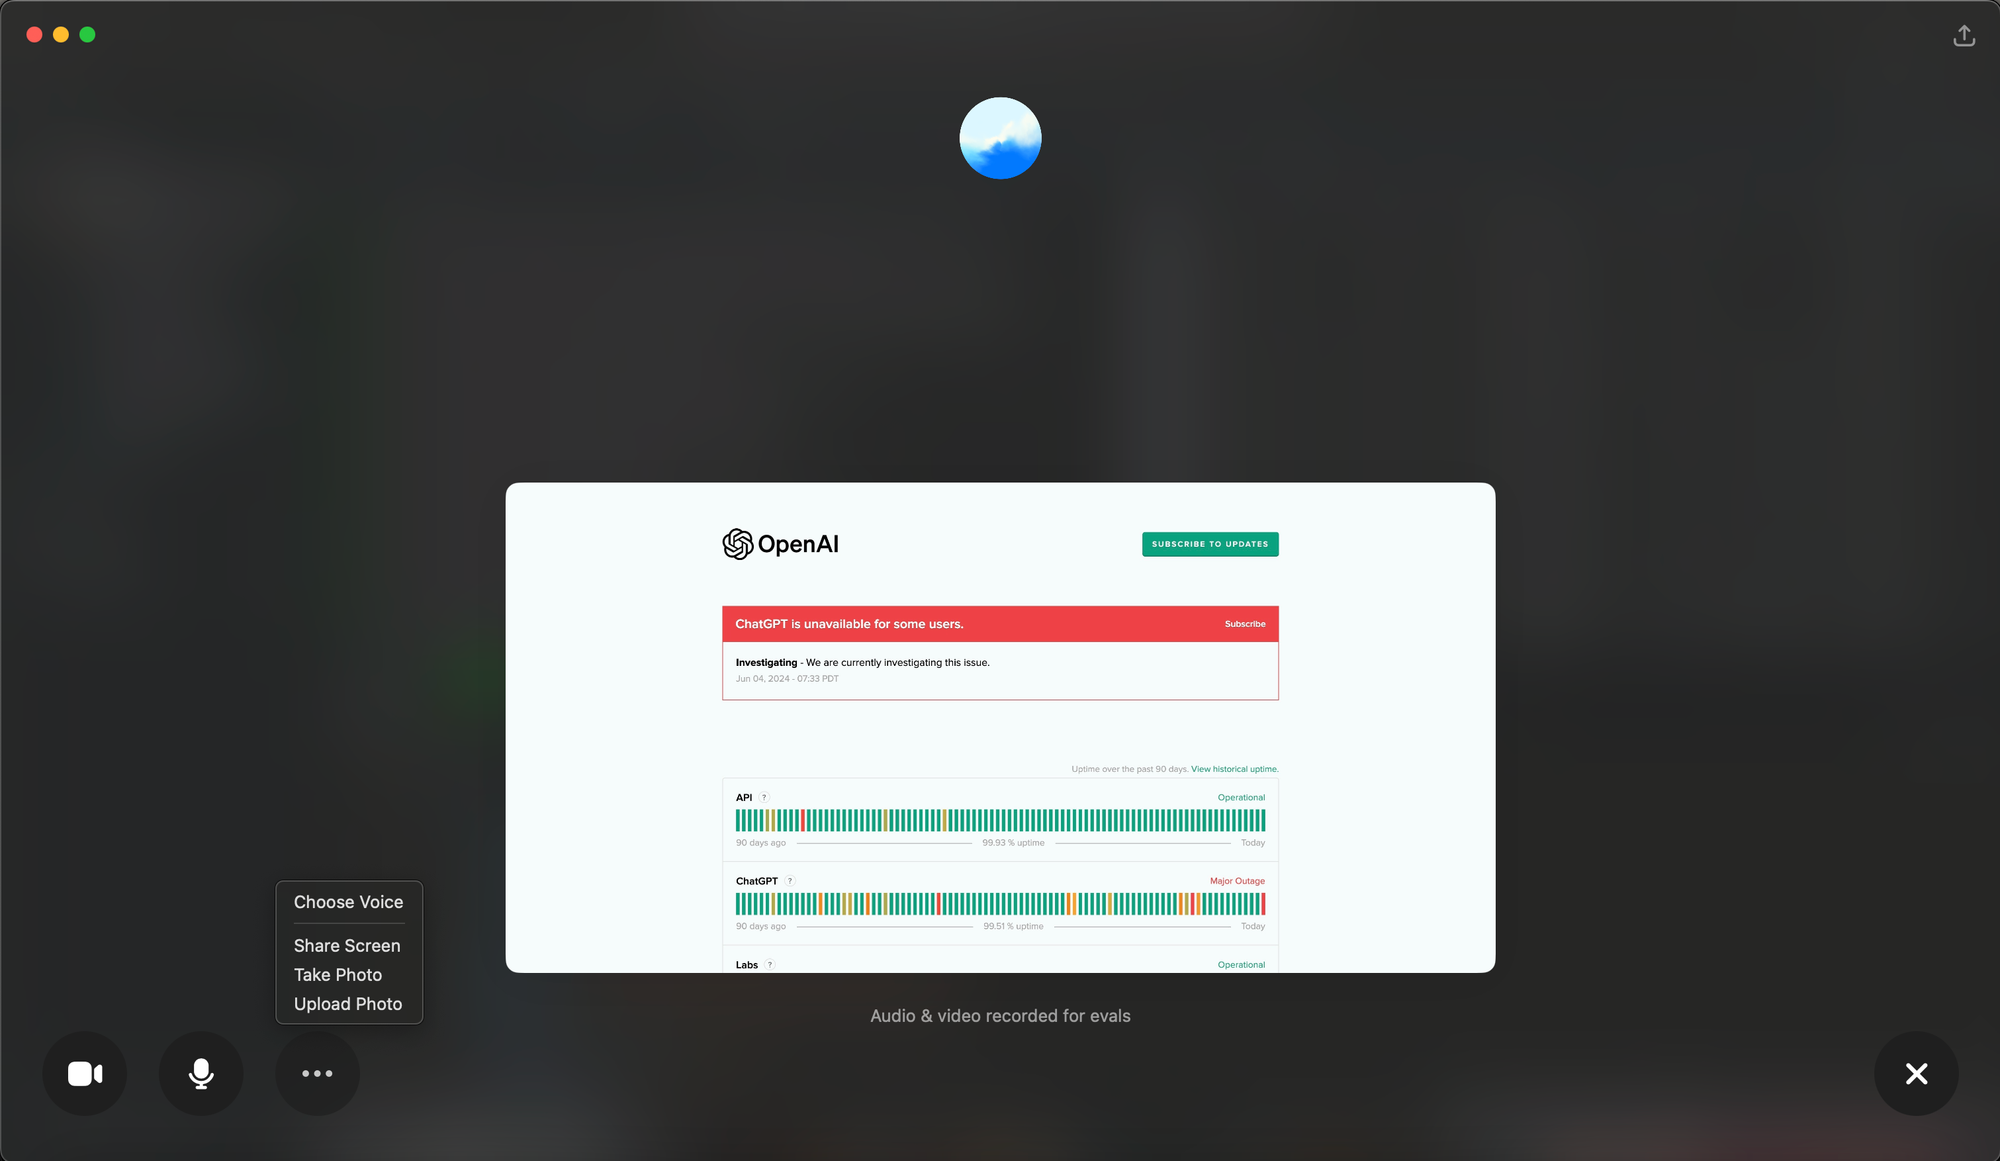Click the share/export icon top right

1964,35
